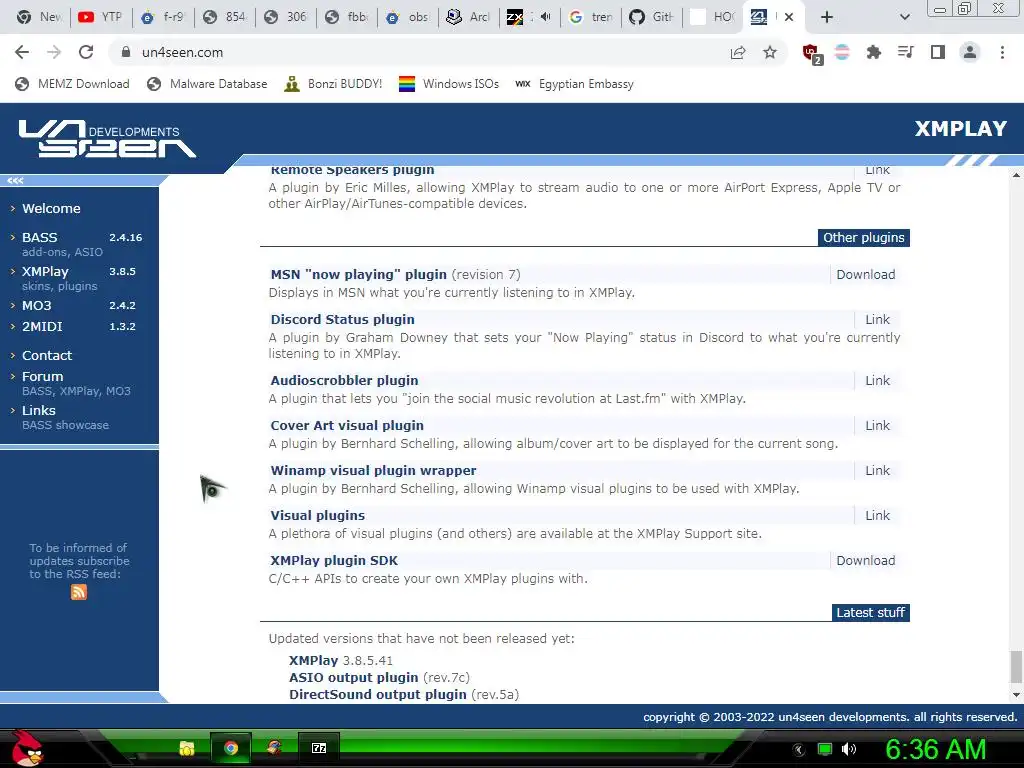Open the Angry Birds start button

click(27, 748)
